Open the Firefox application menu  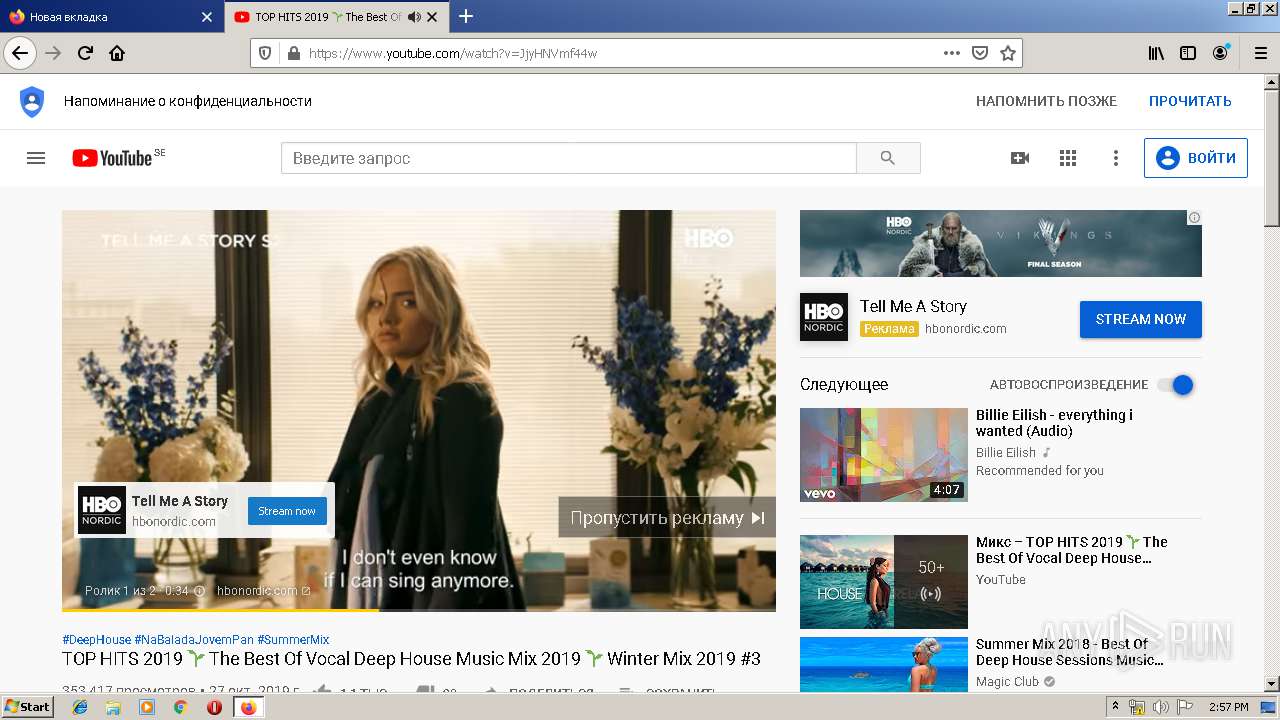1259,53
